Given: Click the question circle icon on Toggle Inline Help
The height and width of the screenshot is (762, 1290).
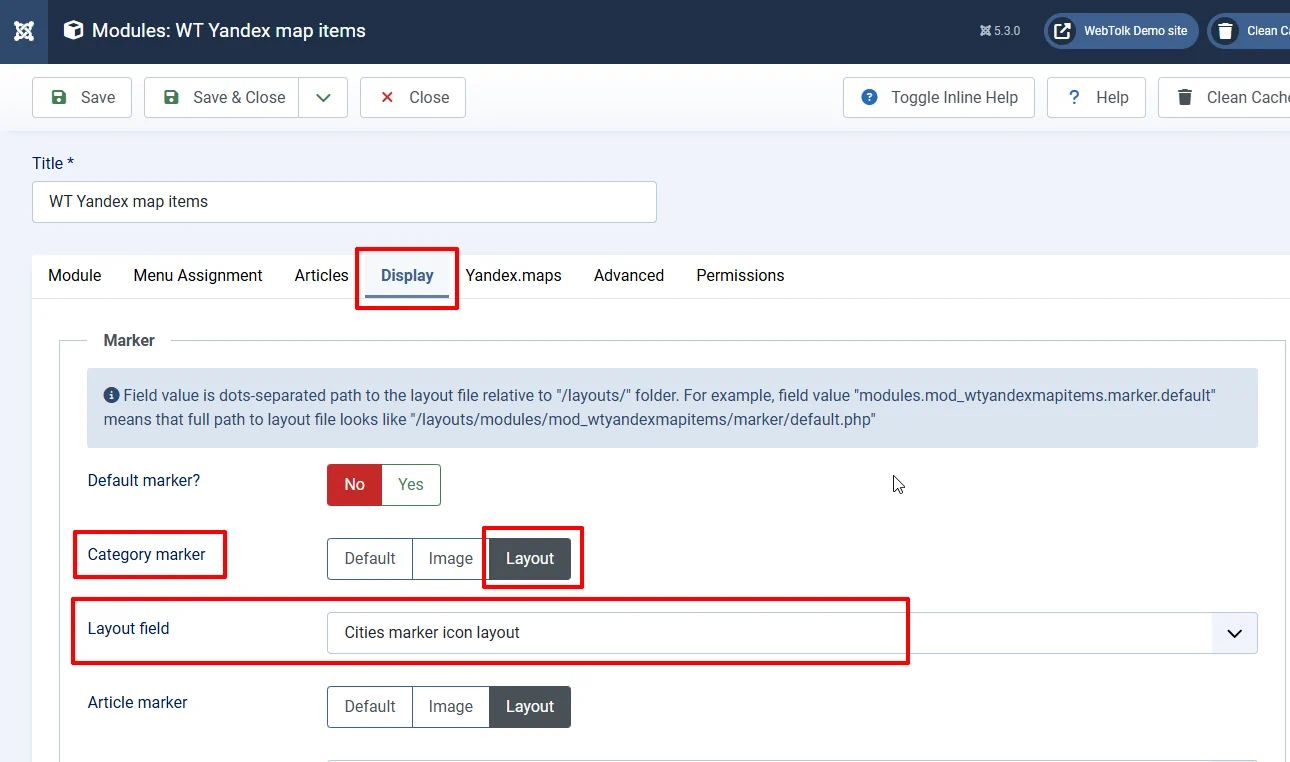Looking at the screenshot, I should click(870, 97).
